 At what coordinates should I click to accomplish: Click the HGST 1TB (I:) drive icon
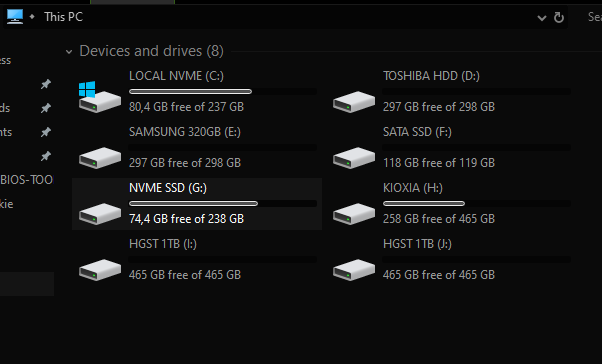pyautogui.click(x=99, y=270)
